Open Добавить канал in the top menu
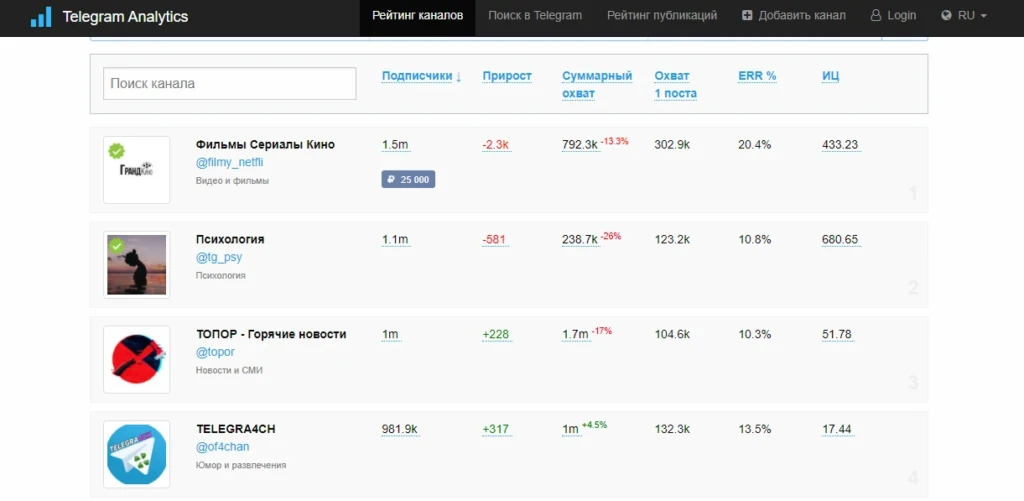 (794, 16)
